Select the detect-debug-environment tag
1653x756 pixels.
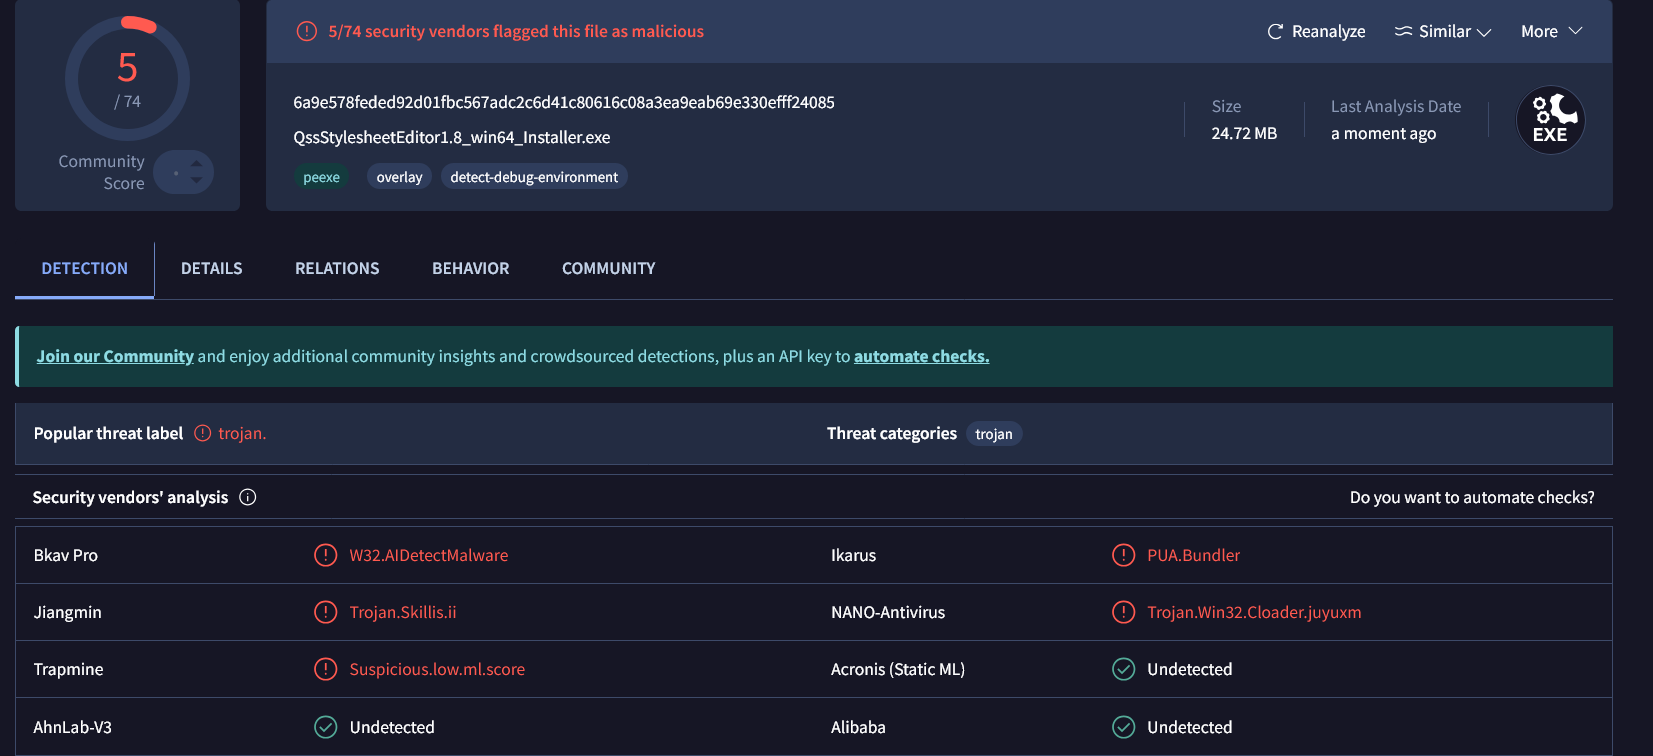pyautogui.click(x=534, y=177)
